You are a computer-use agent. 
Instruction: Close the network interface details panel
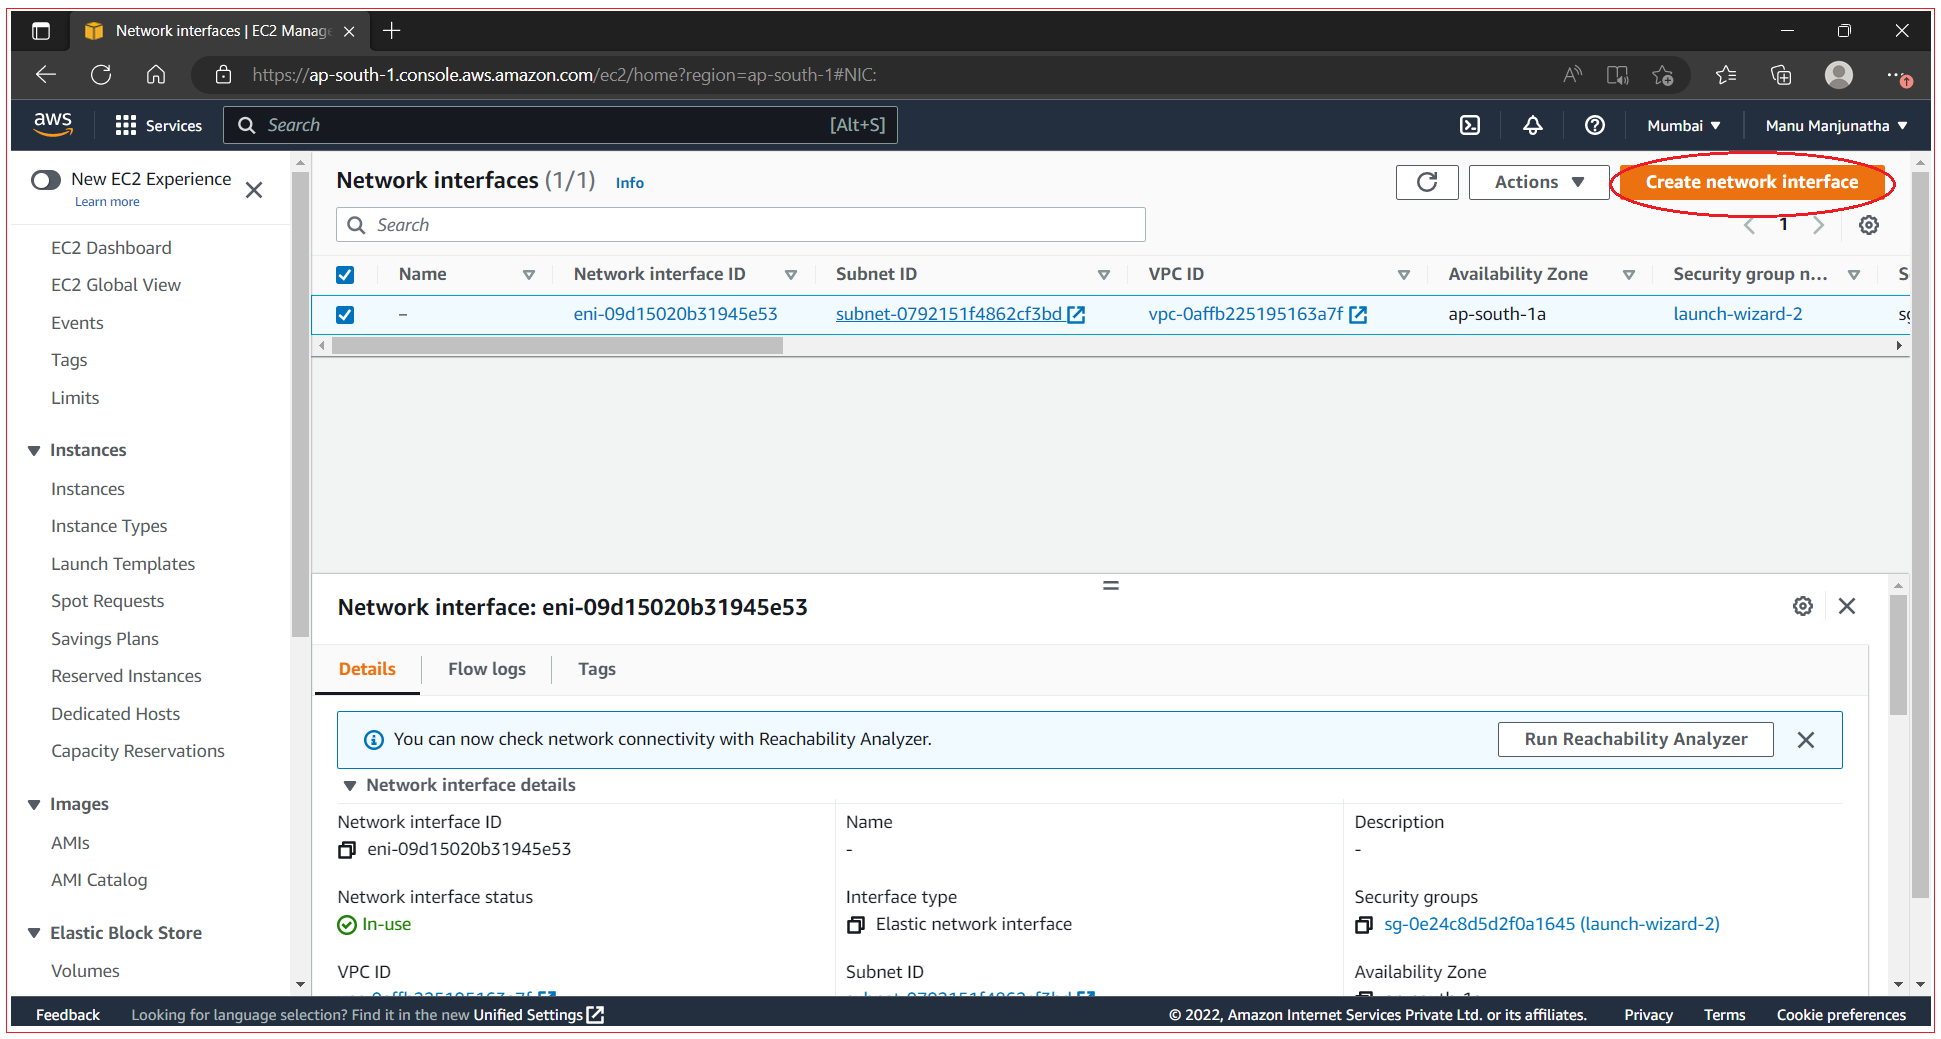click(x=1847, y=606)
